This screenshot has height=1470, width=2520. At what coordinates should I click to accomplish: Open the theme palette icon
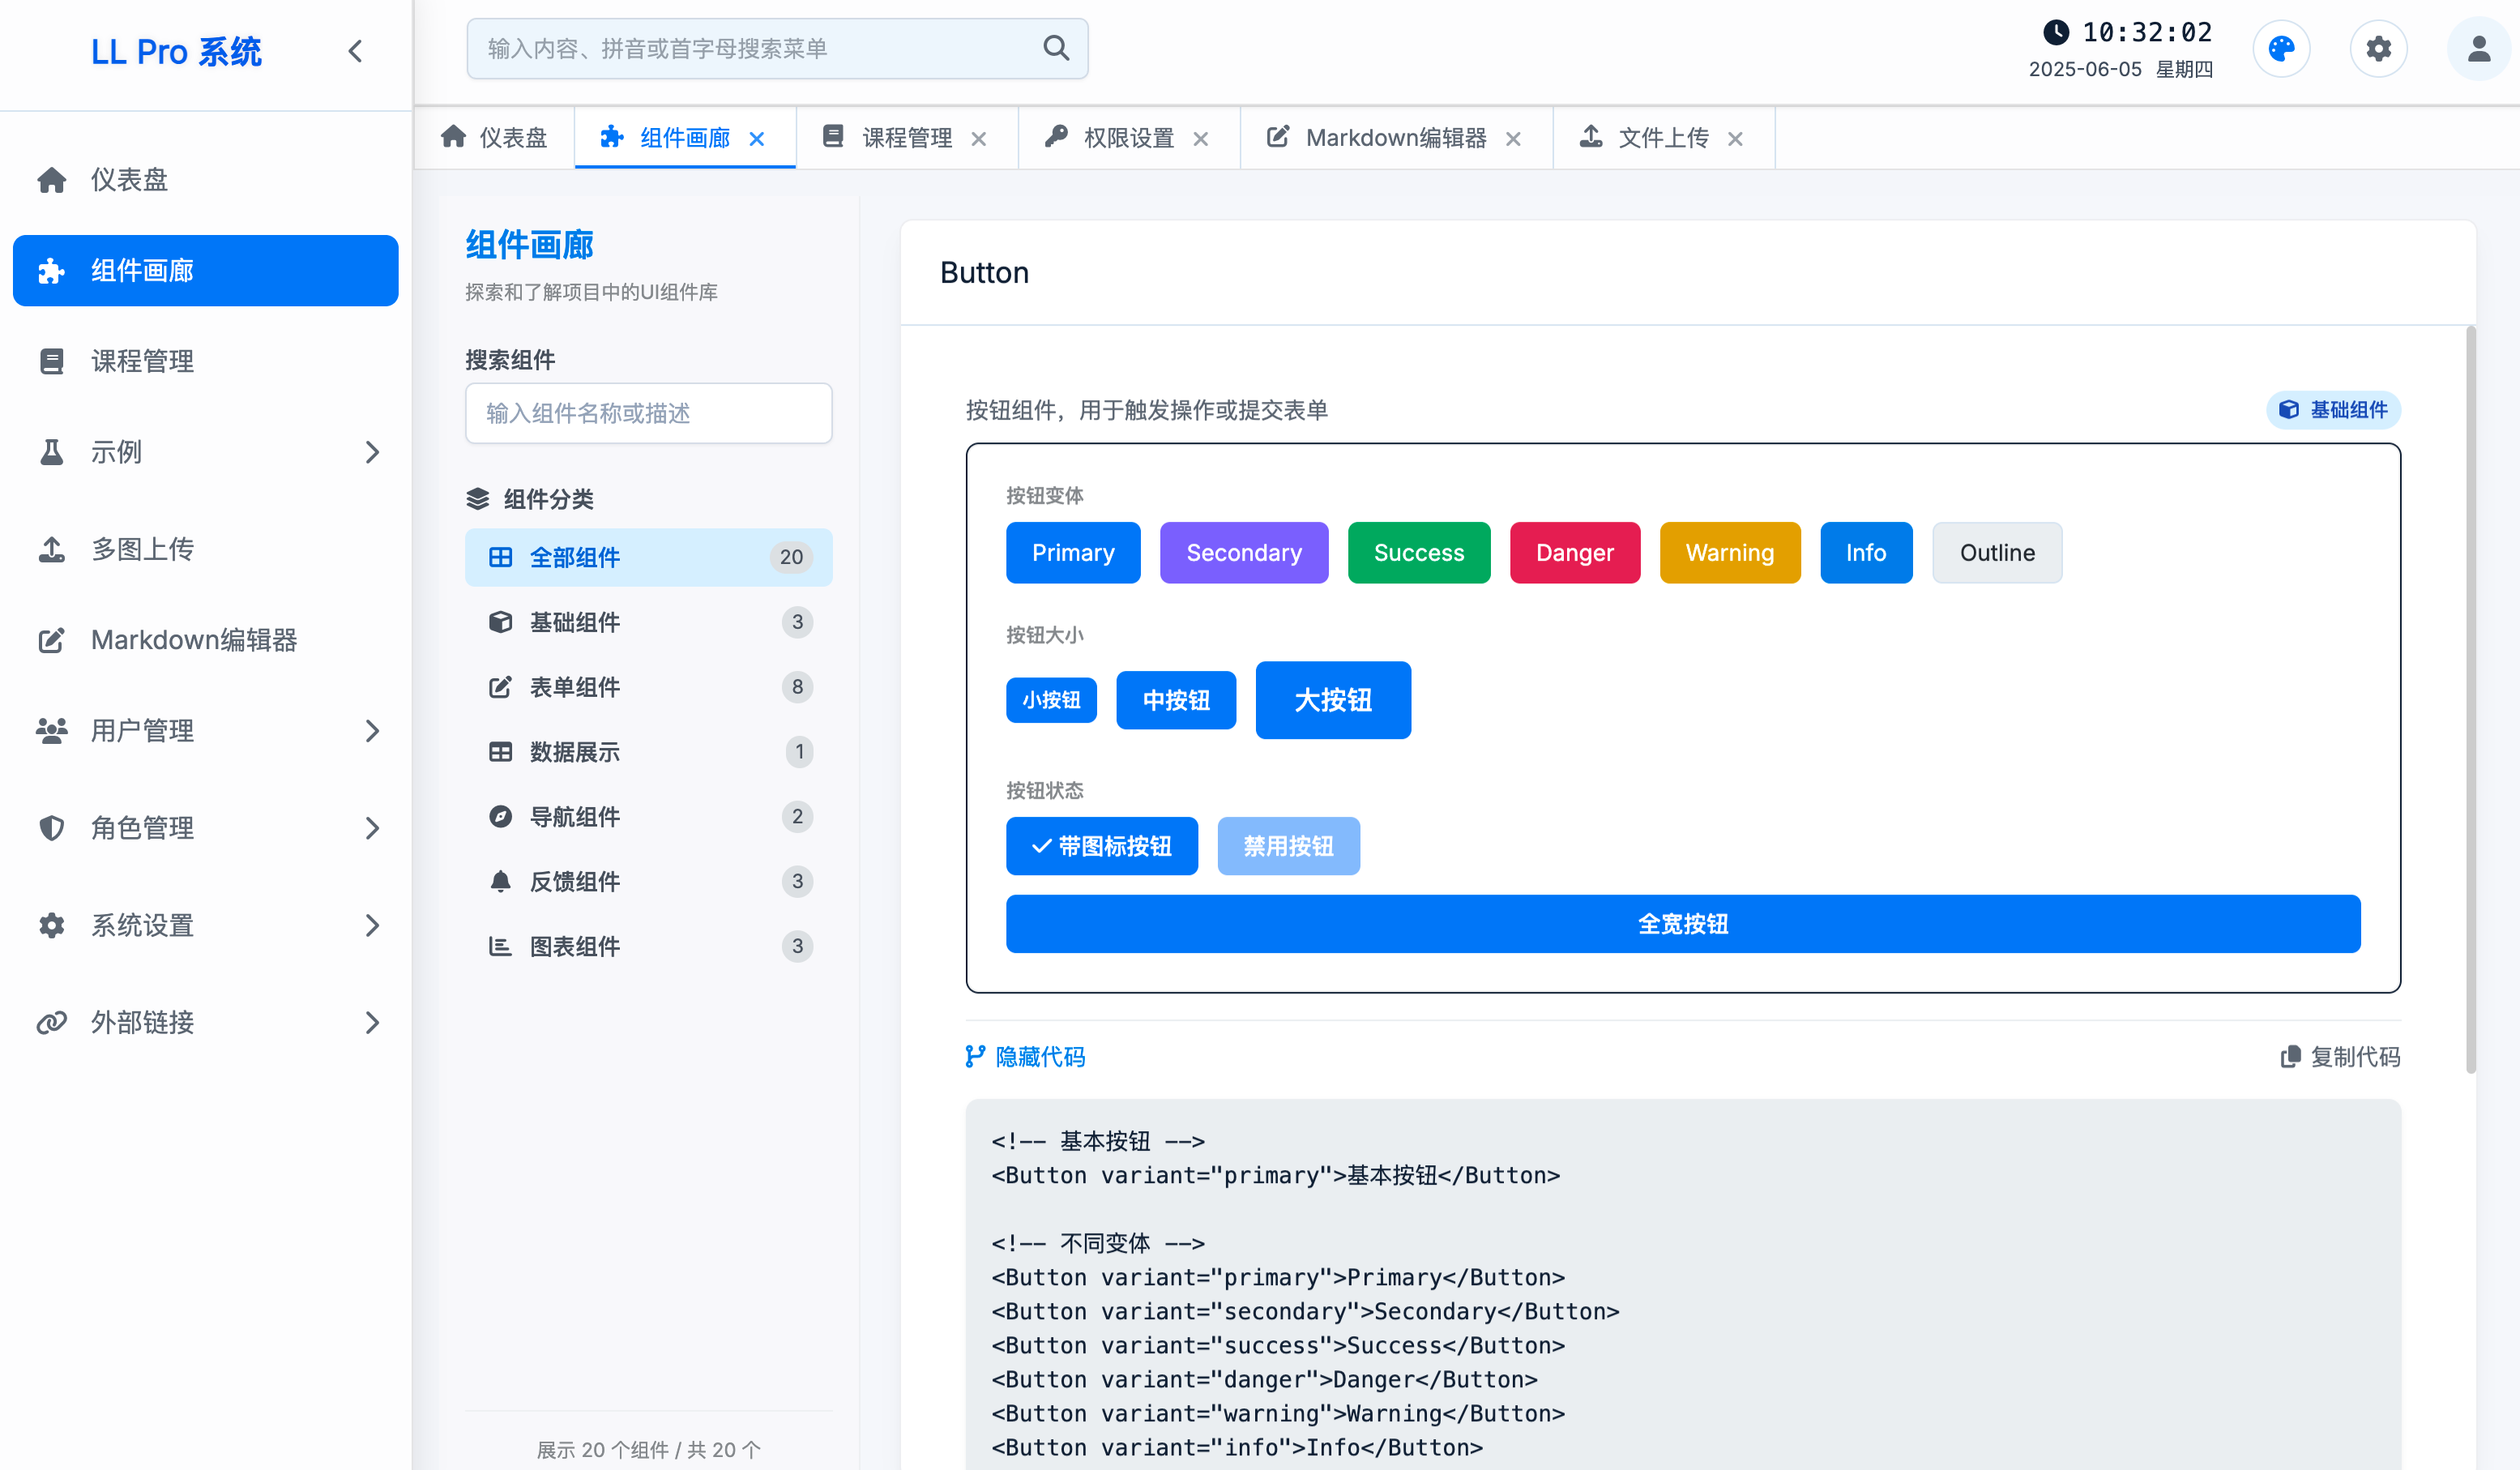2281,49
